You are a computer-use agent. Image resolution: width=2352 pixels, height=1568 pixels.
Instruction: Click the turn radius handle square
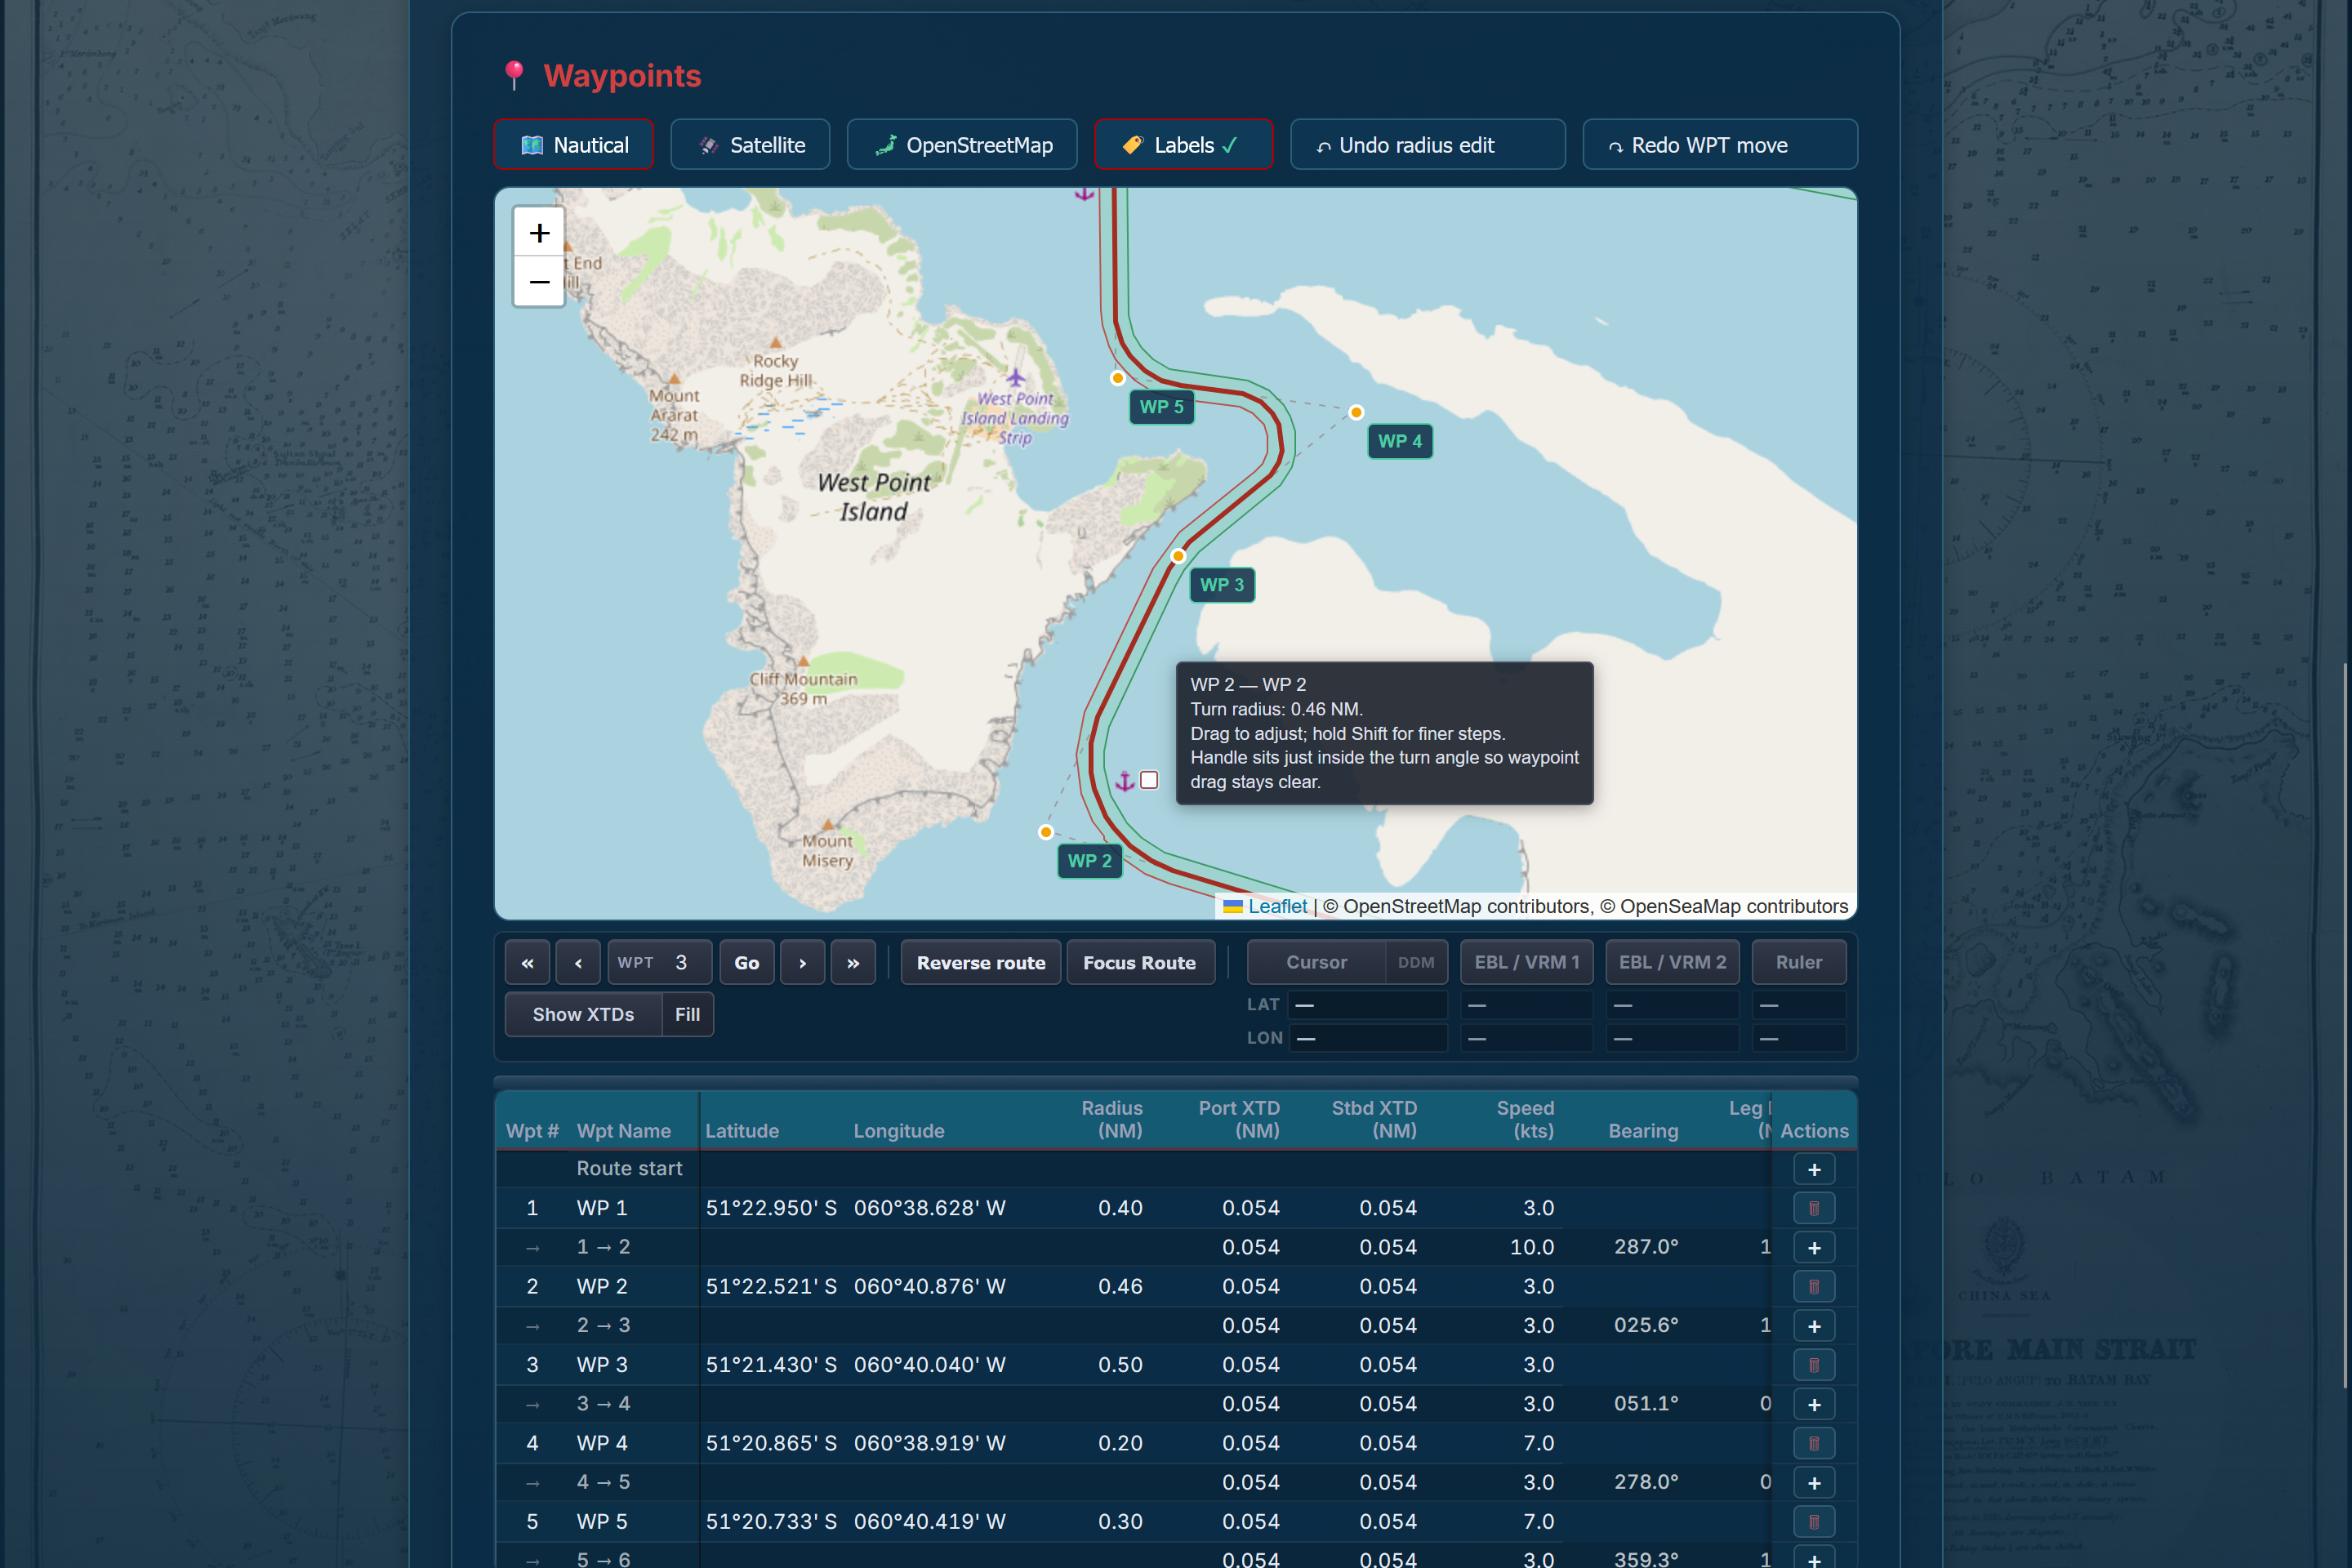tap(1149, 780)
